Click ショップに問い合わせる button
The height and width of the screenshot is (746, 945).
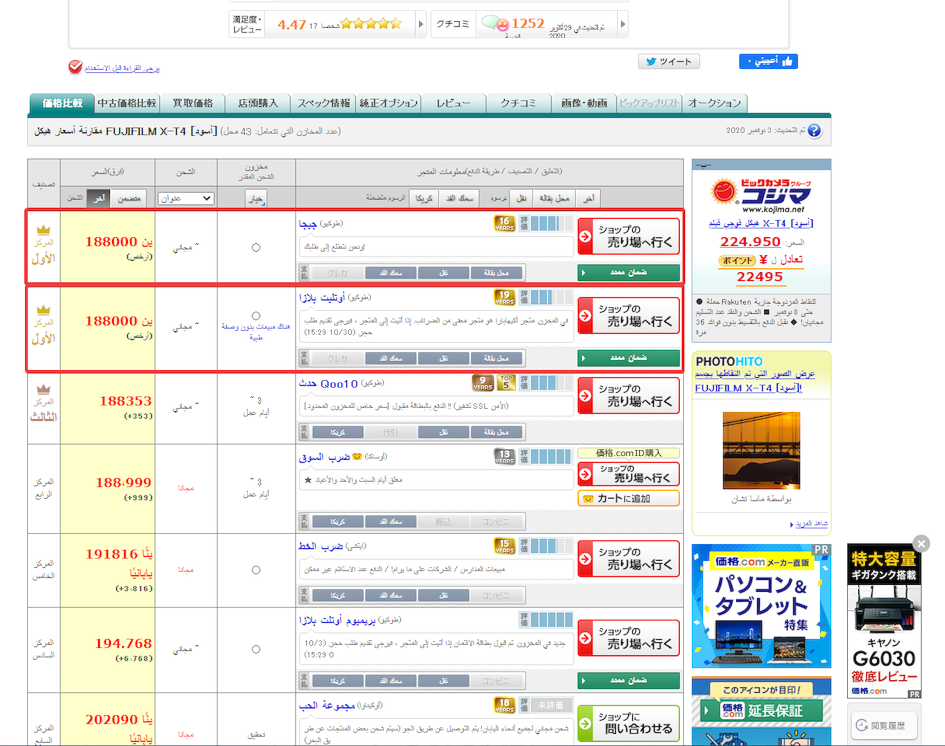[629, 723]
